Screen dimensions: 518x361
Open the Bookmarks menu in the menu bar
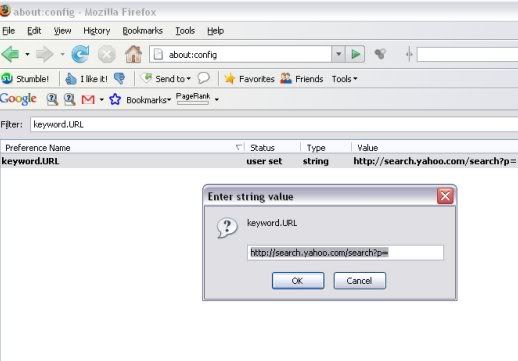pos(142,31)
